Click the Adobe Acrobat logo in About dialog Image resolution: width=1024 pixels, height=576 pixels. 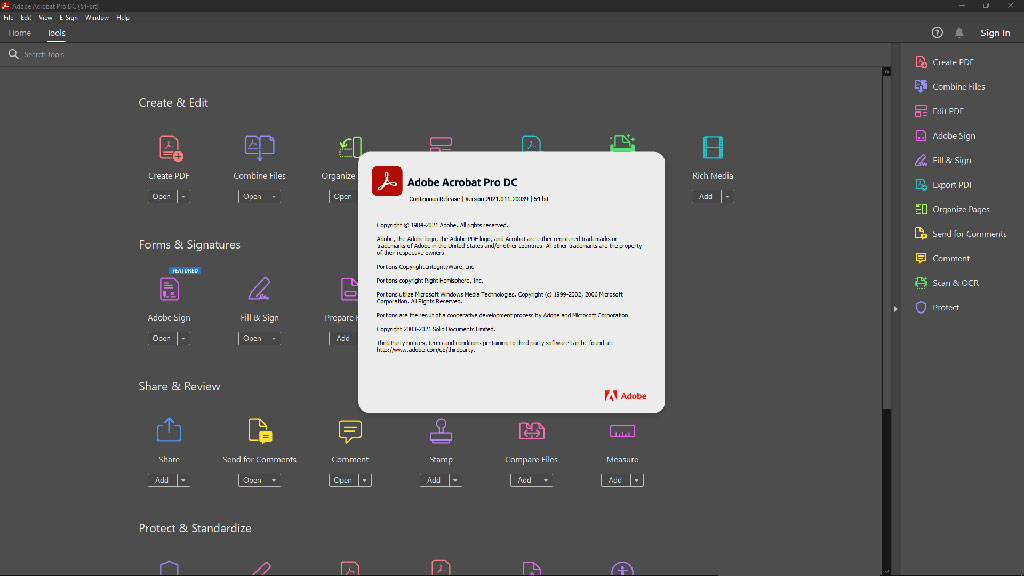pos(387,181)
